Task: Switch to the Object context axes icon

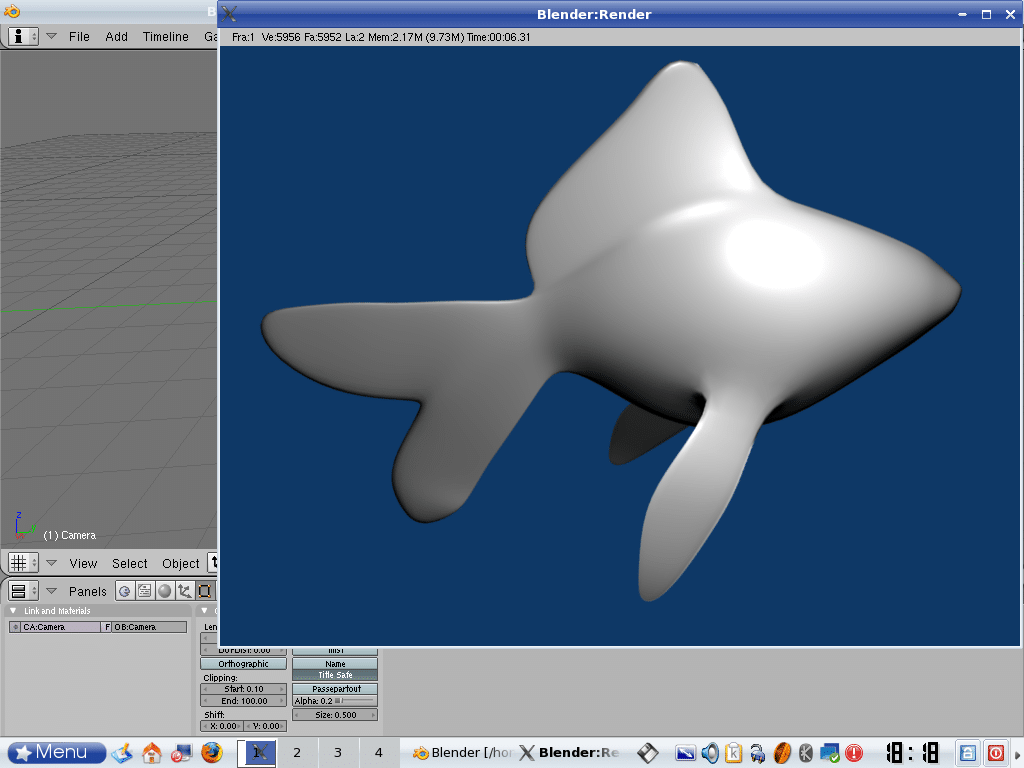Action: 185,591
